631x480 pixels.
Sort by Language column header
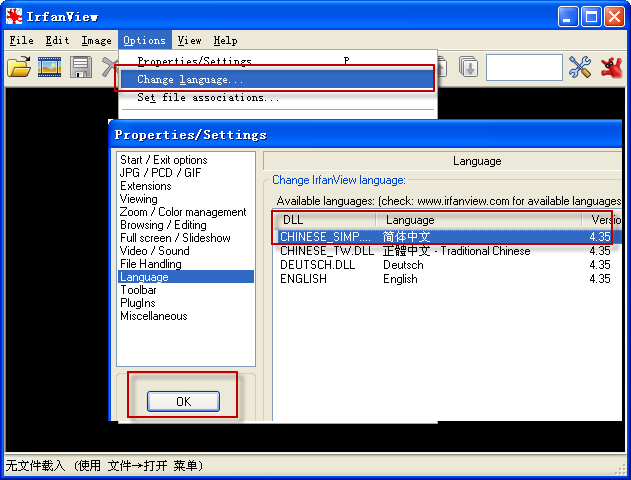(x=479, y=220)
